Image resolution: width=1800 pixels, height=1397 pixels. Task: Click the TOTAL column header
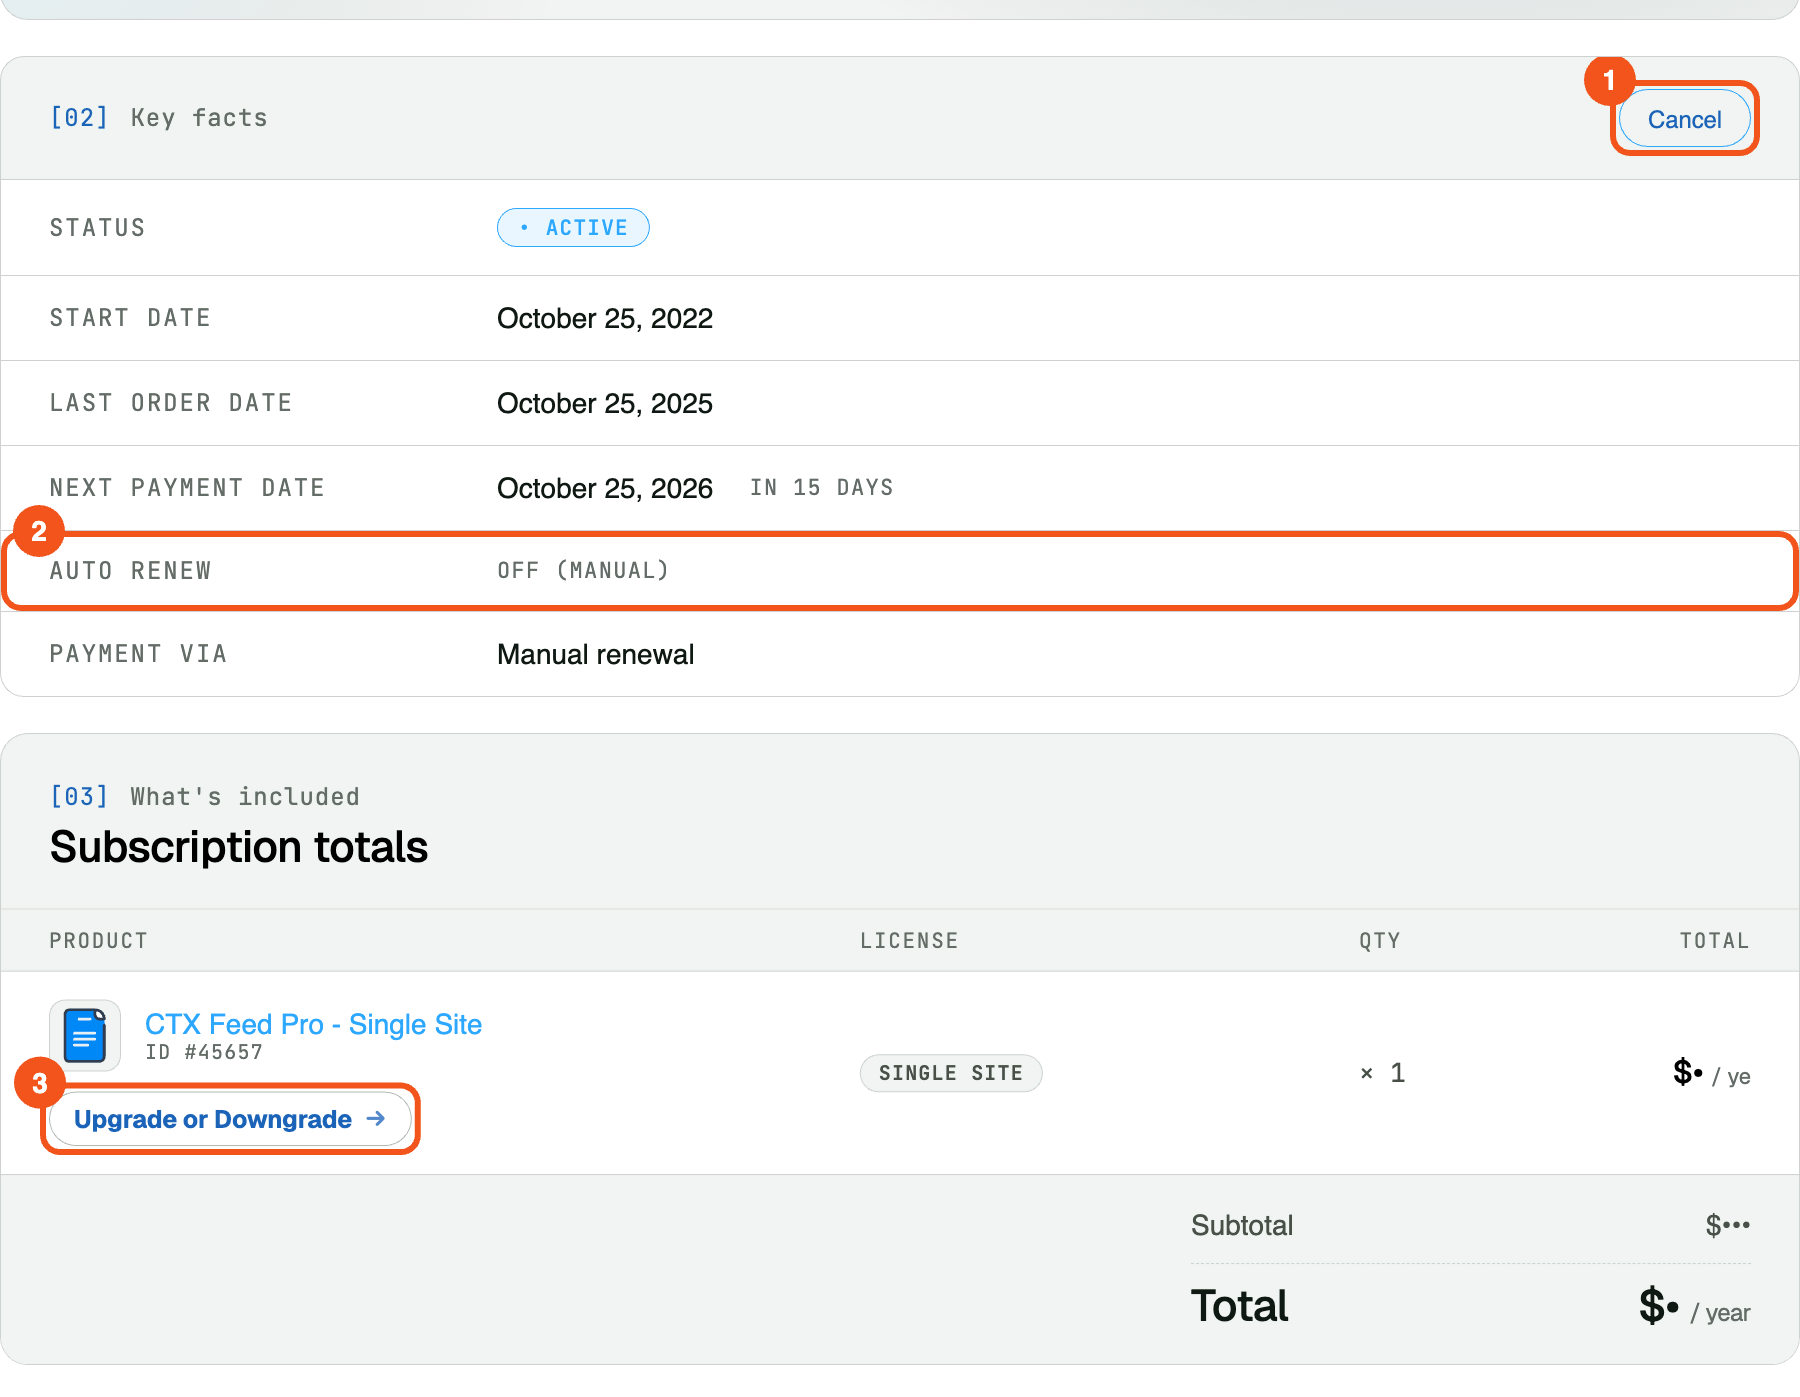tap(1714, 940)
